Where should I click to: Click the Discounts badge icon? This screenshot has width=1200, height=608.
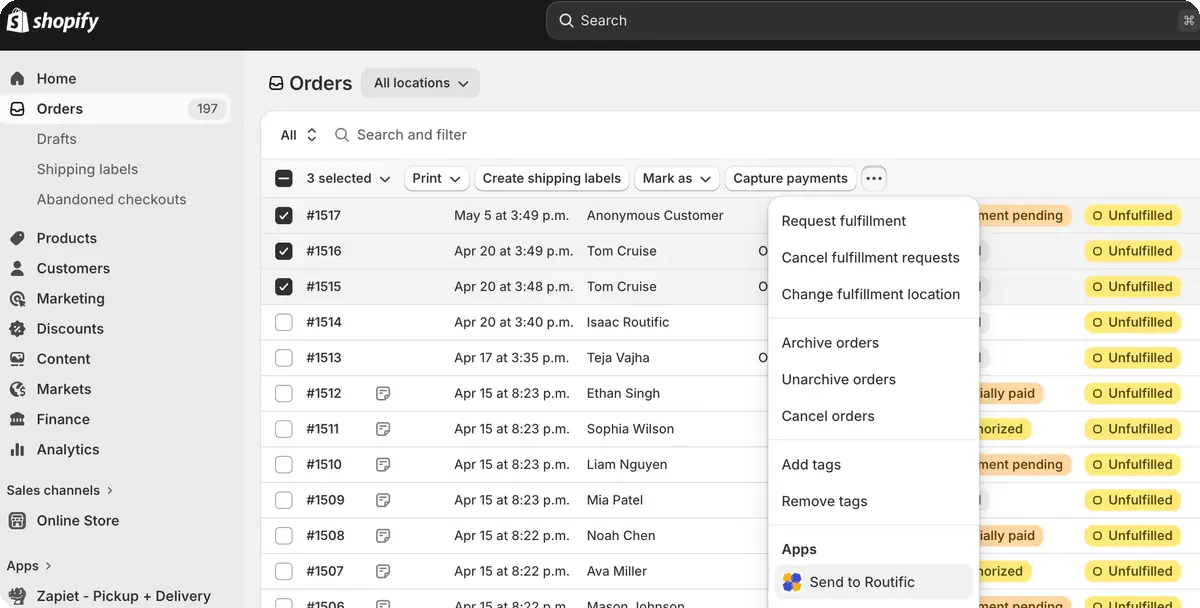click(17, 328)
